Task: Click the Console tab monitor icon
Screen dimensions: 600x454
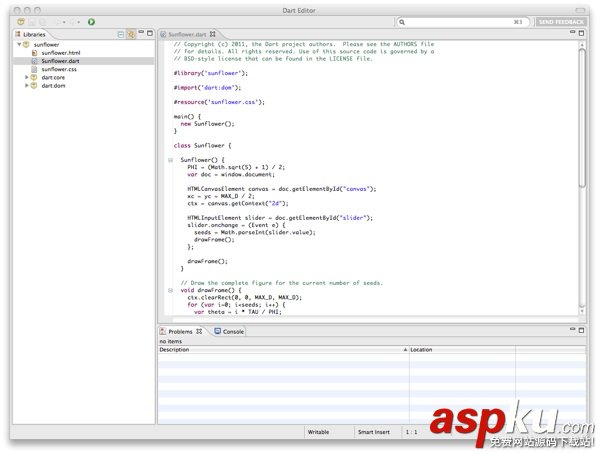Action: [218, 331]
